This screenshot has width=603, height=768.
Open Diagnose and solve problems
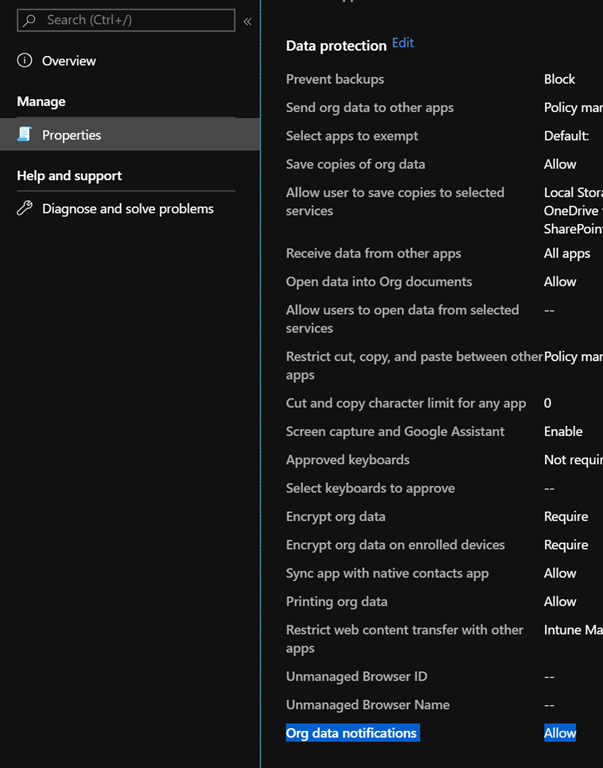tap(127, 209)
